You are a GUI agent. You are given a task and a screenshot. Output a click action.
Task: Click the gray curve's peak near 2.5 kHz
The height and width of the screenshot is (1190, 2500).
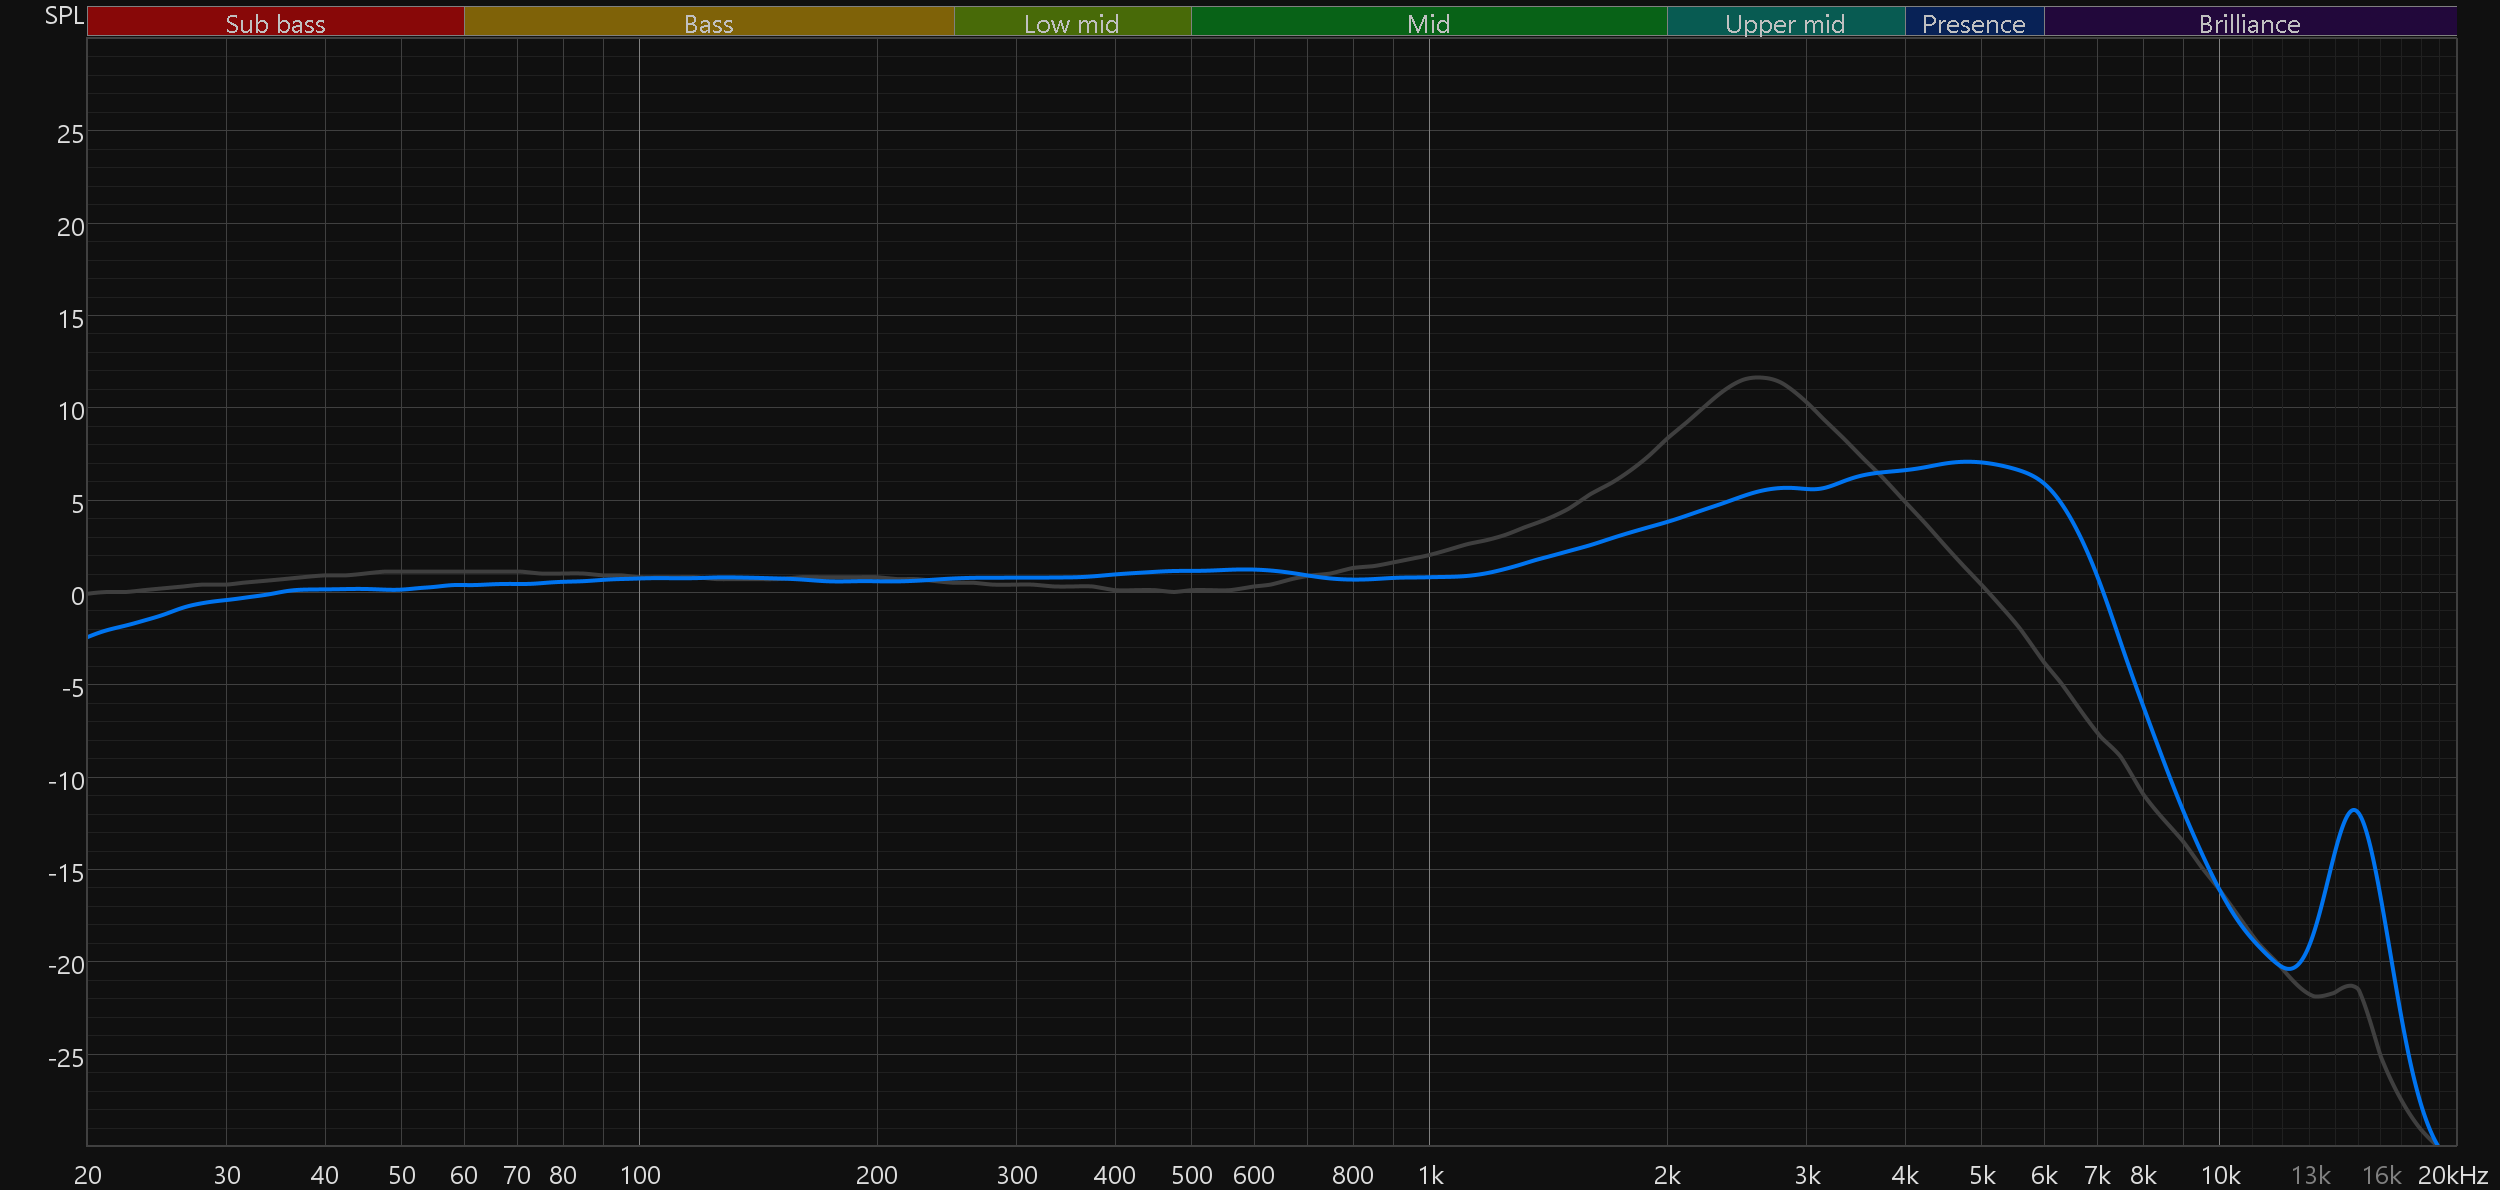1758,377
